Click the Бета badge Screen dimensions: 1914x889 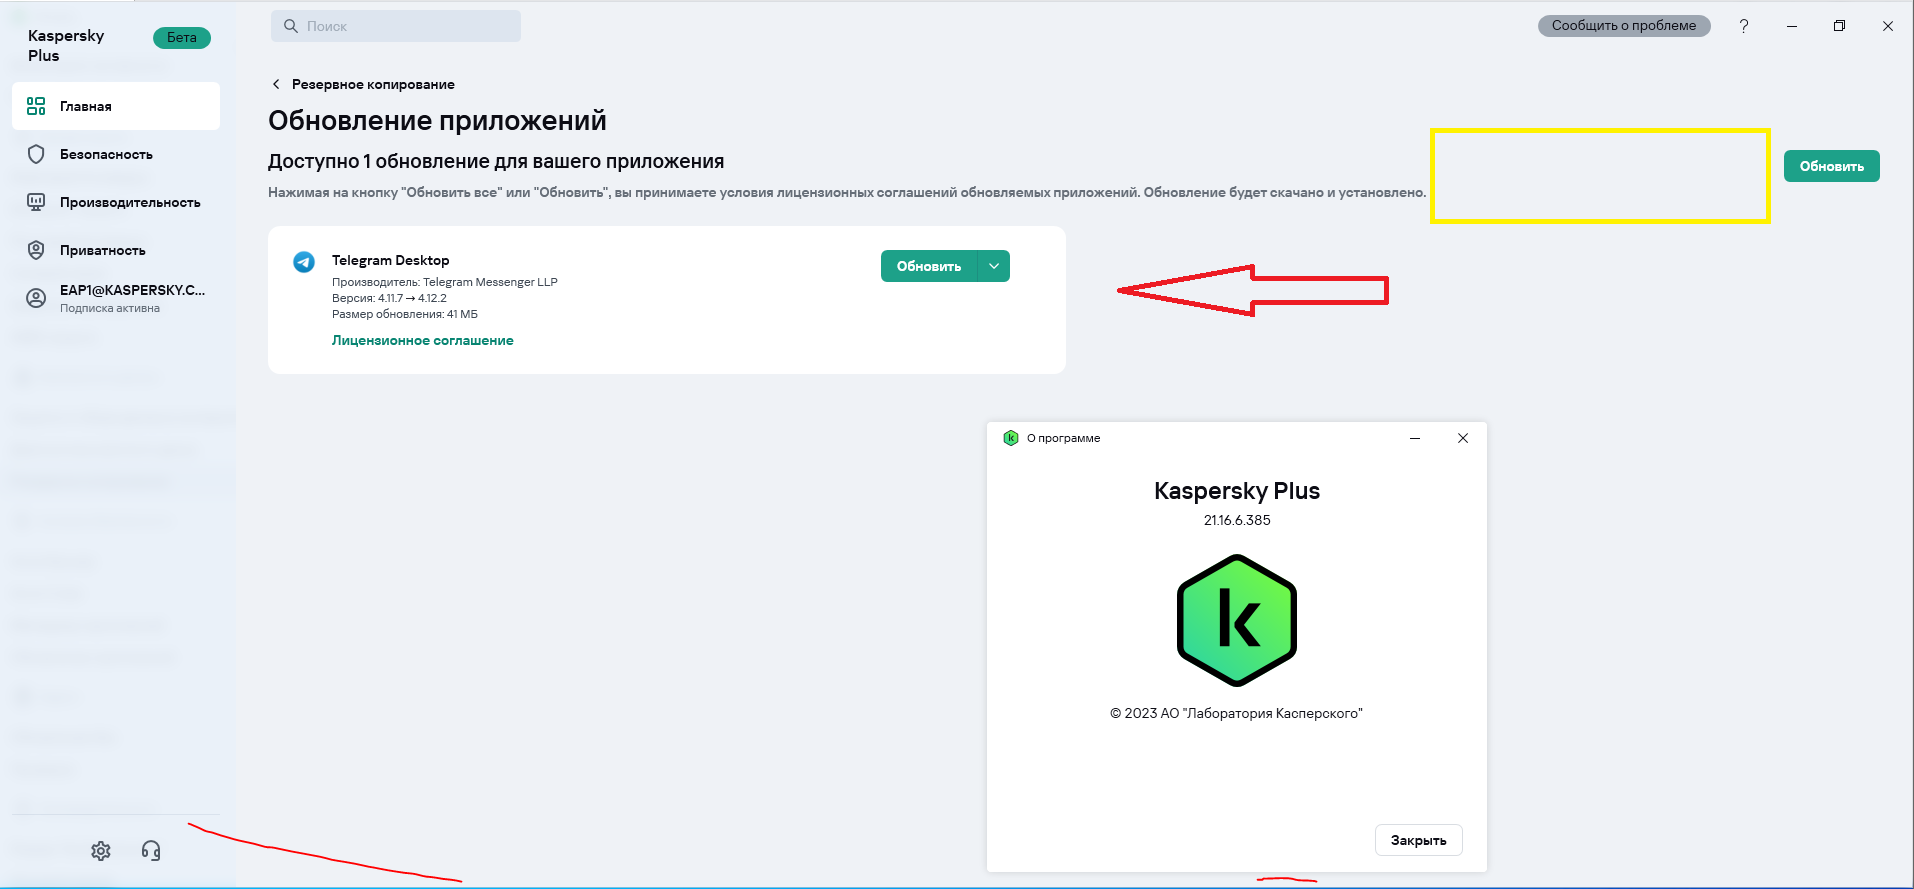tap(182, 38)
